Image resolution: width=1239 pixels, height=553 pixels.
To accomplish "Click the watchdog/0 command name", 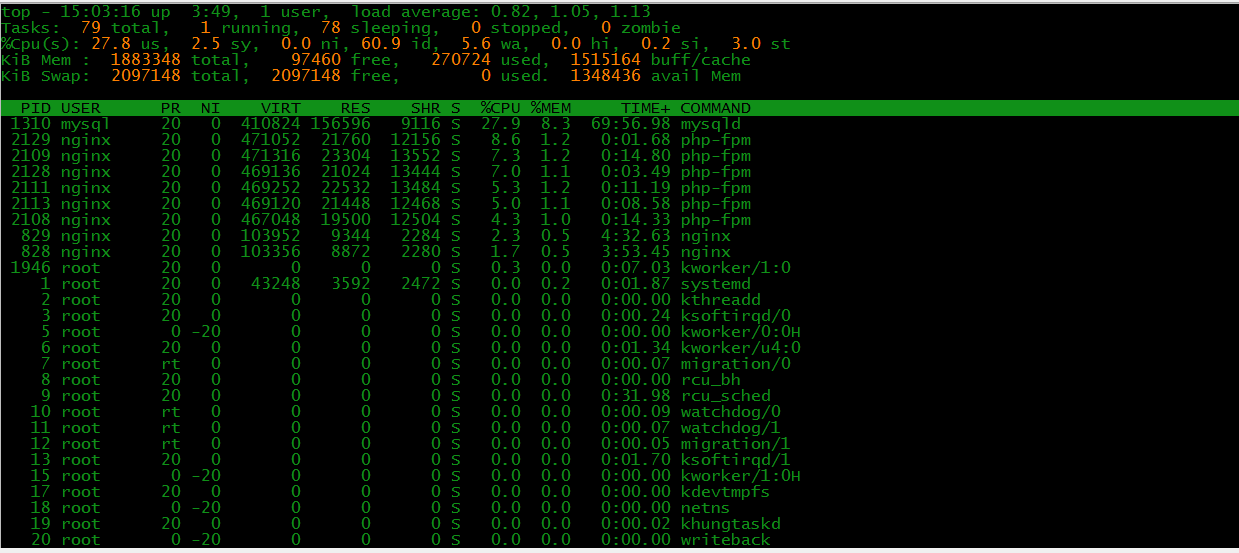I will [730, 412].
